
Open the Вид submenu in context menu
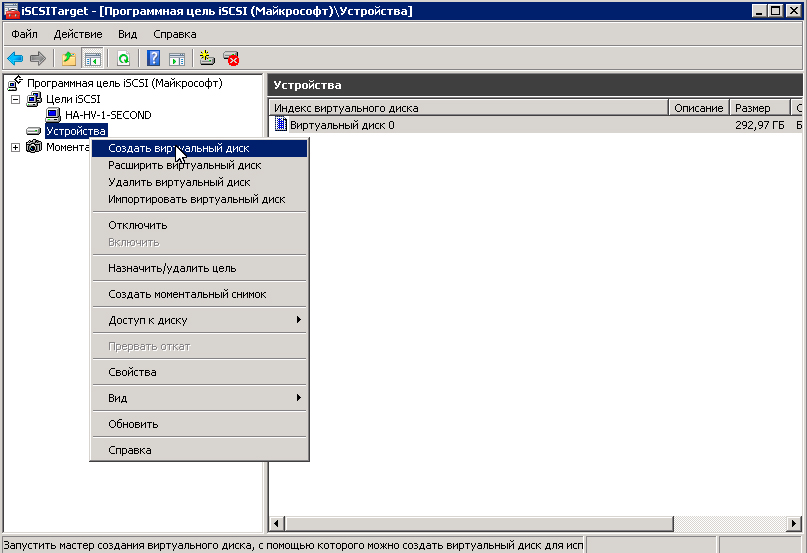[x=200, y=398]
